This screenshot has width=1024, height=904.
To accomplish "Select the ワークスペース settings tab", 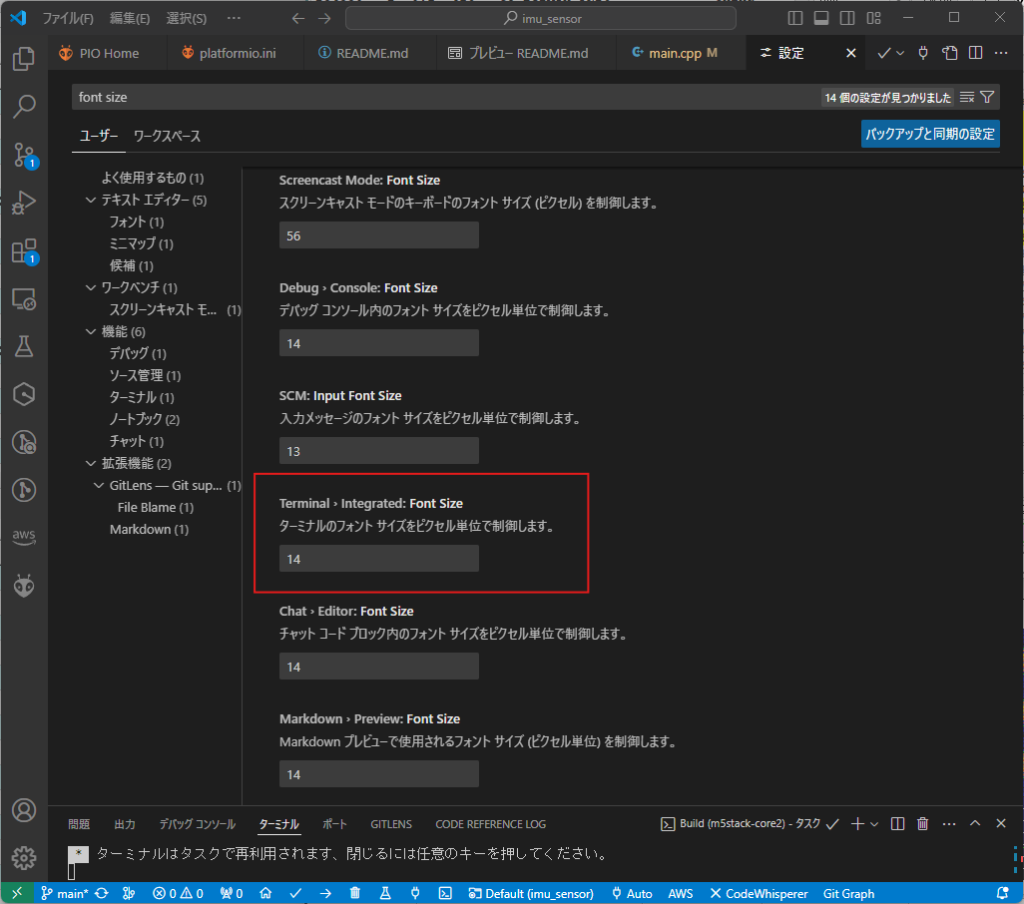I will click(167, 136).
